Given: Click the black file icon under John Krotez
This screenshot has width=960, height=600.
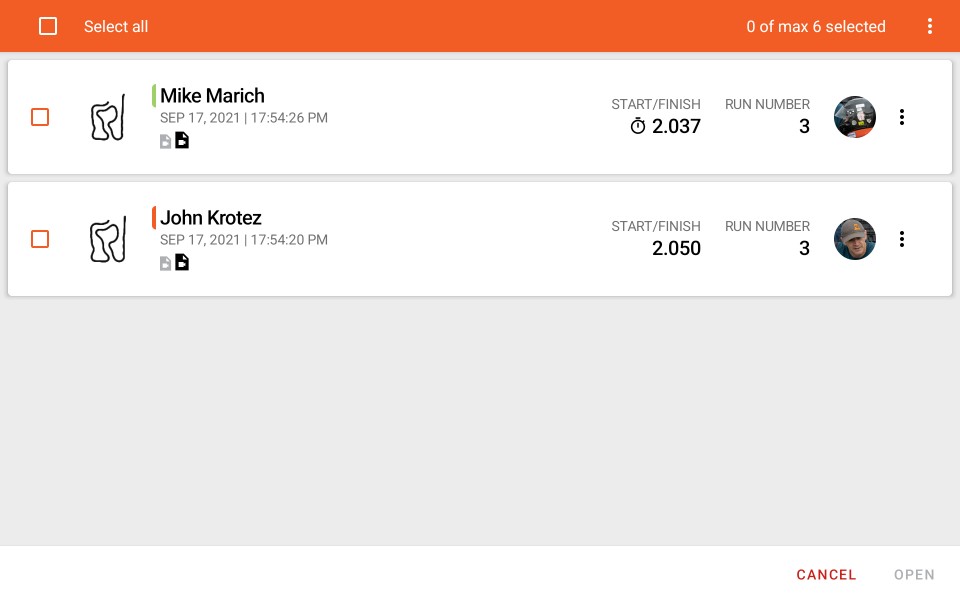Looking at the screenshot, I should (x=182, y=262).
